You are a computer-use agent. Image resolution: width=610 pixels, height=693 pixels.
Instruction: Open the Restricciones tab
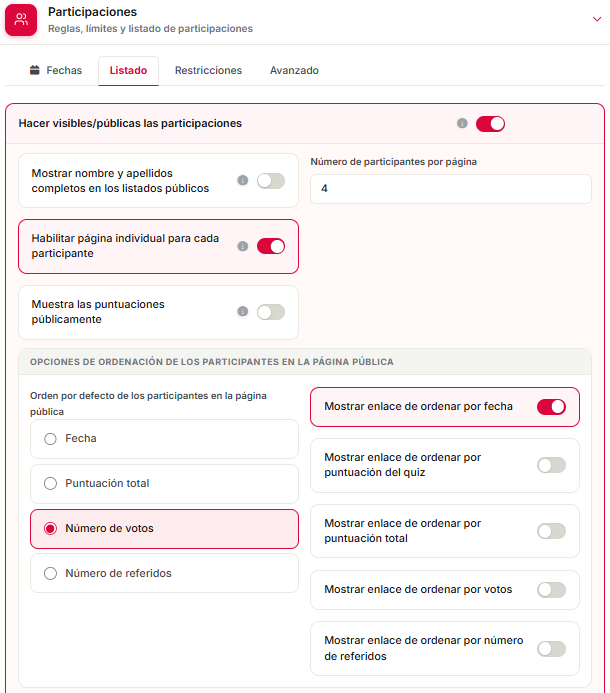click(x=208, y=70)
